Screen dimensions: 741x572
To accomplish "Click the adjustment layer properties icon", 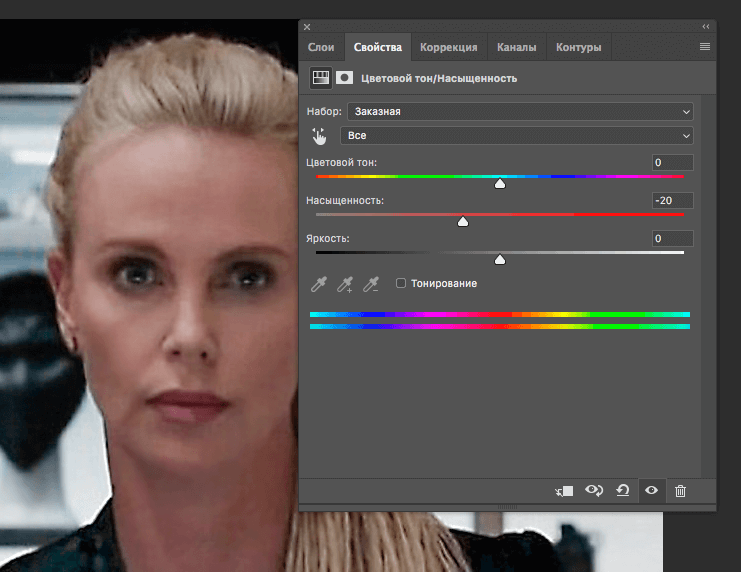I will (320, 77).
